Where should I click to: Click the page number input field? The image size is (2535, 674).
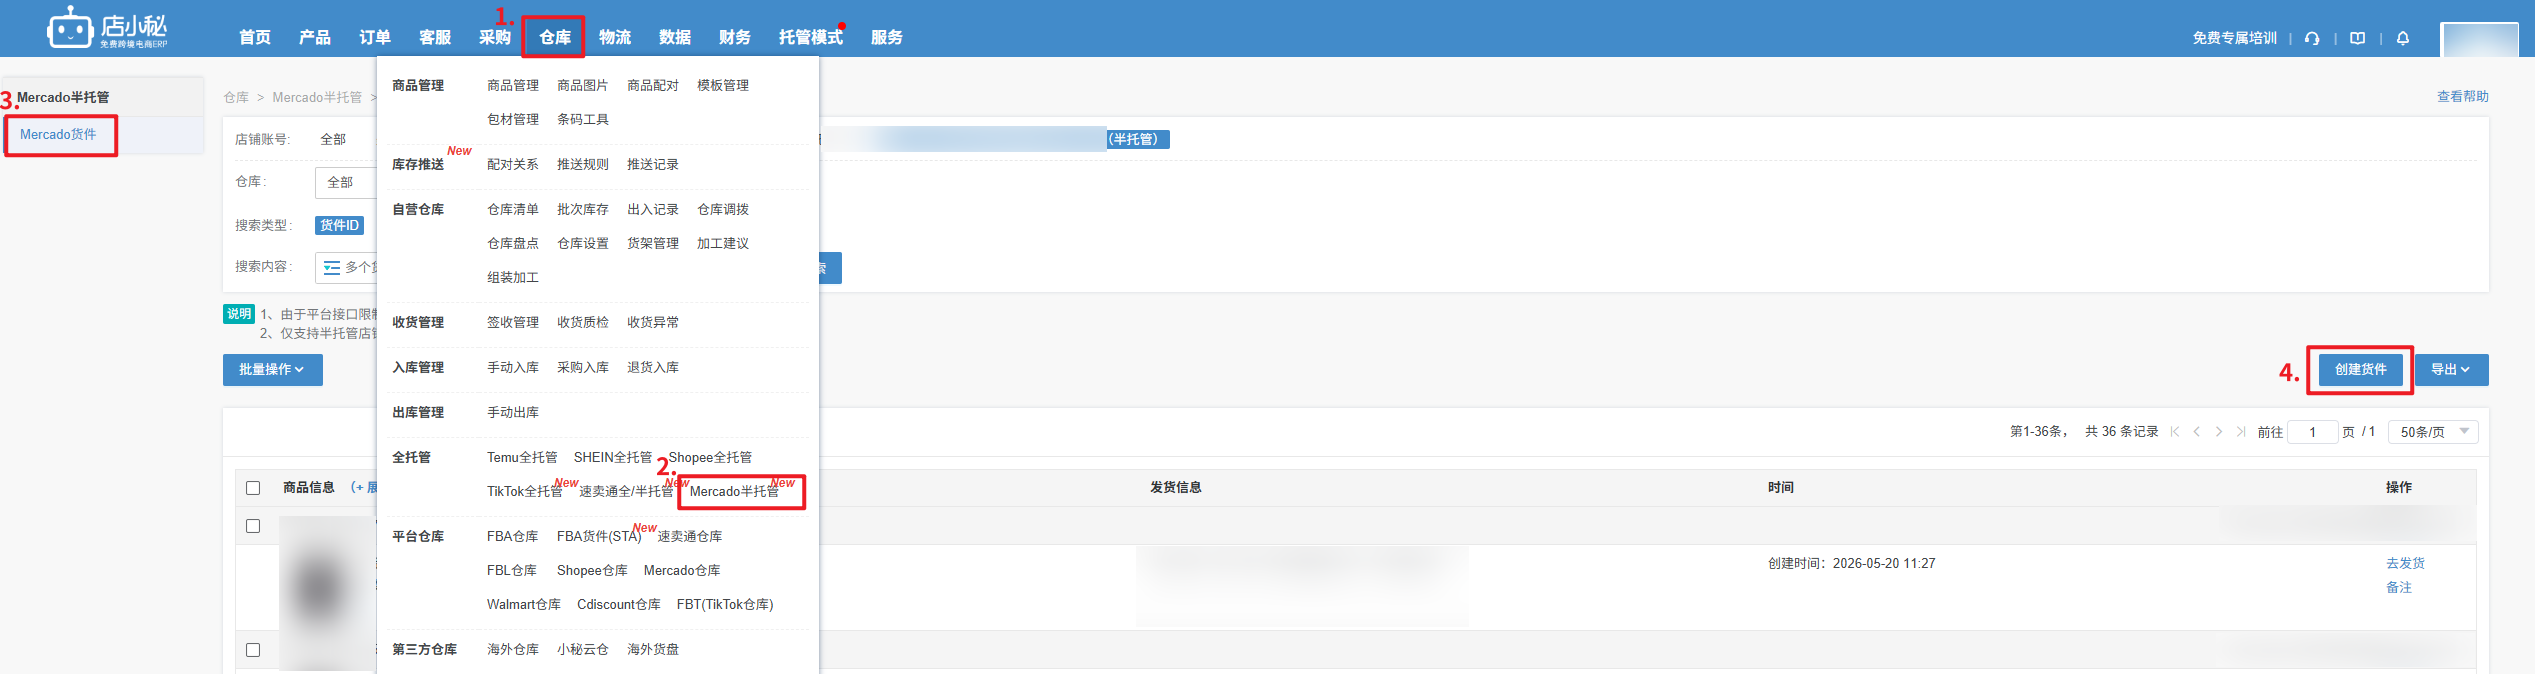tap(2313, 432)
